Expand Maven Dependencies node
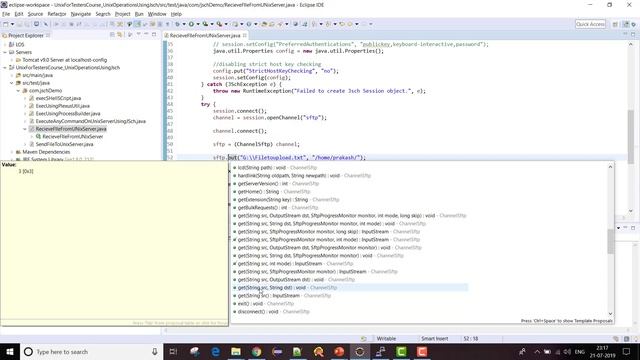 [x=12, y=152]
